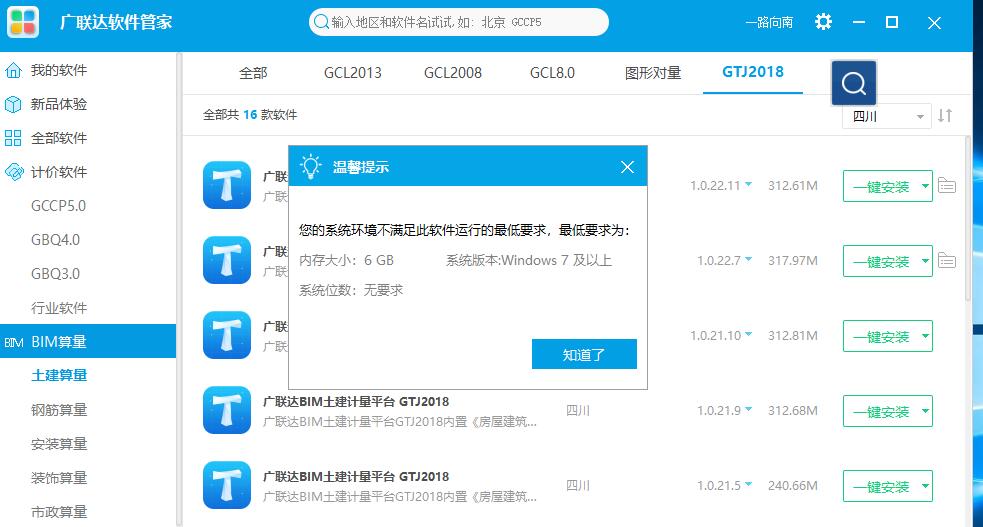Click the GTJ2018 app icon for version 1.0.21.10

(x=227, y=335)
